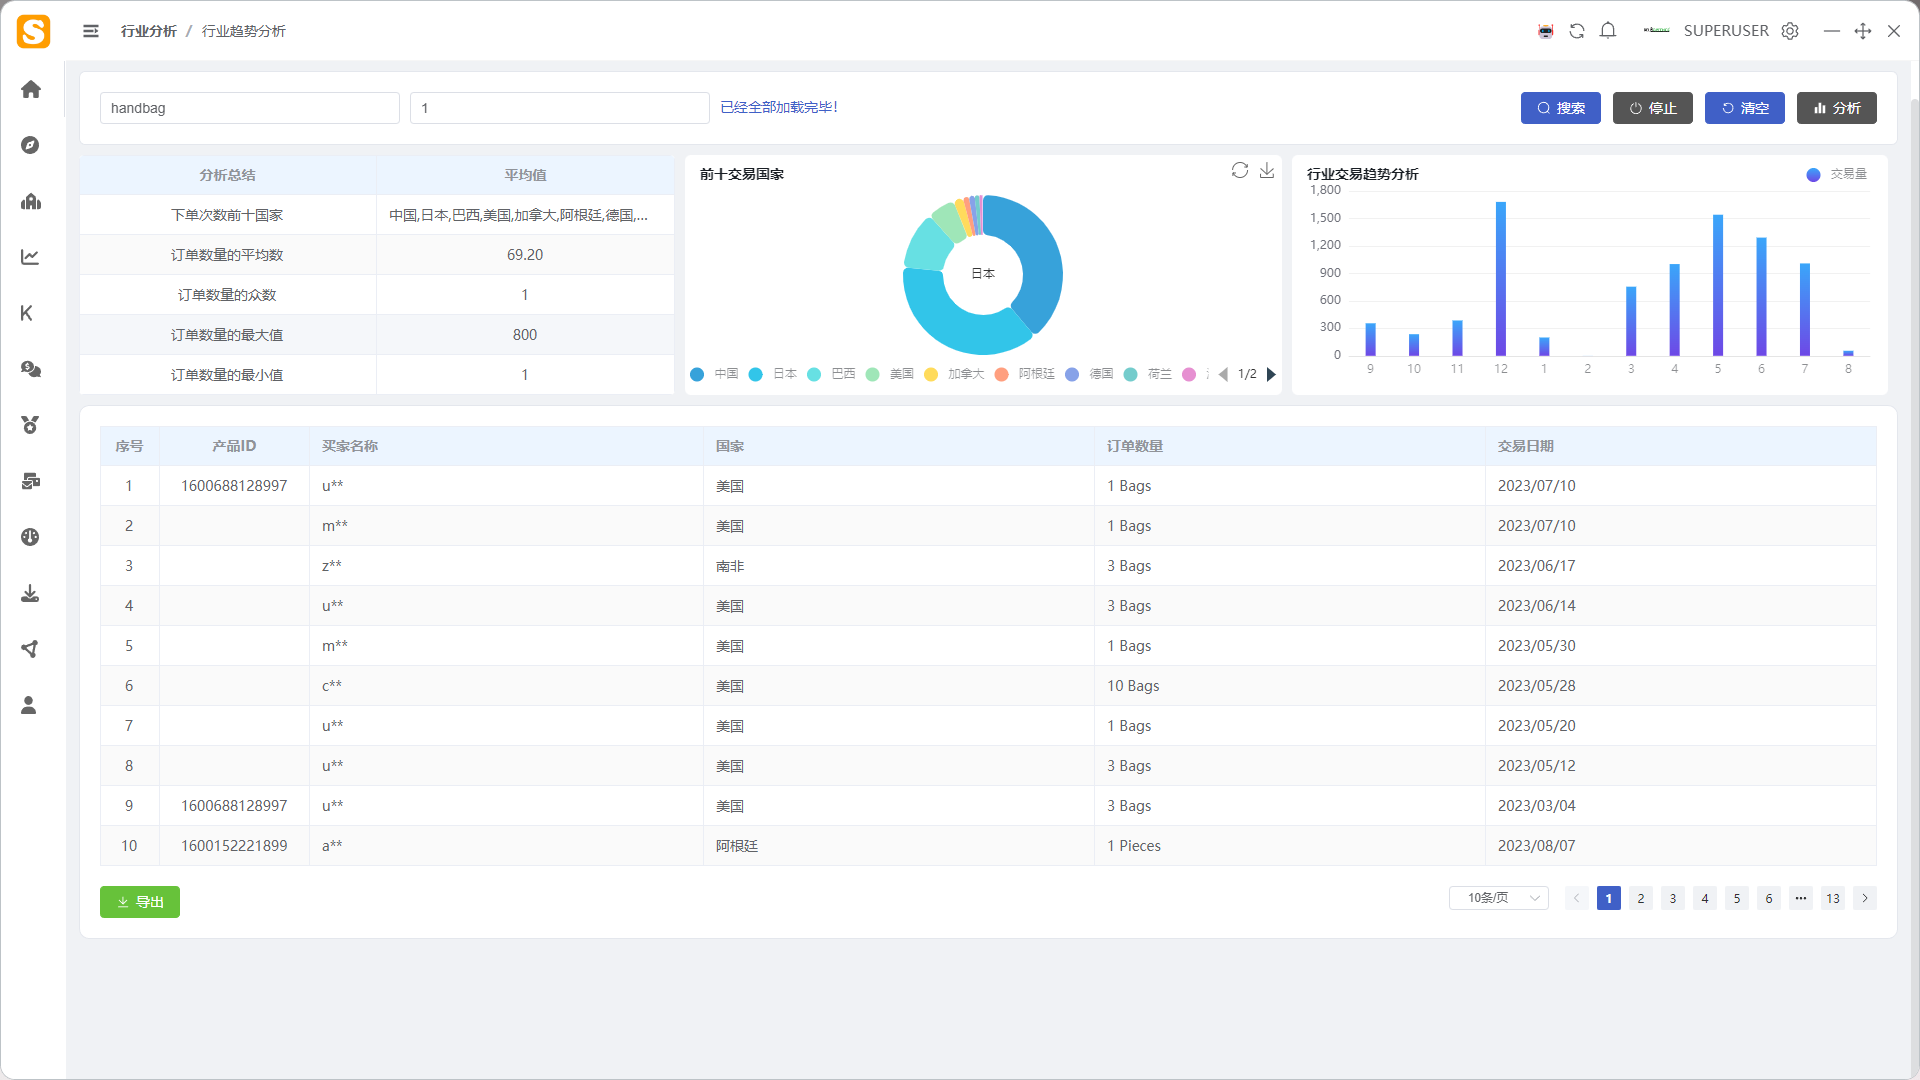Expand the pagination ellipsis for more pages
This screenshot has height=1080, width=1920.
click(1801, 898)
